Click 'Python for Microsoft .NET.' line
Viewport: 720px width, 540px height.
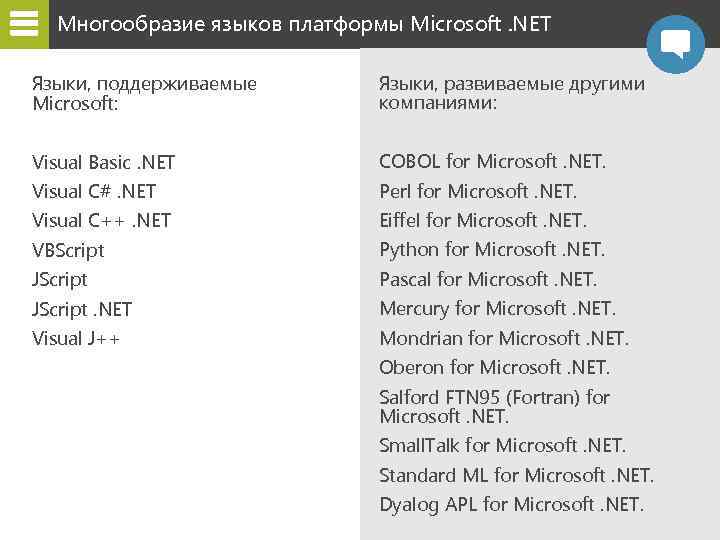tap(492, 249)
